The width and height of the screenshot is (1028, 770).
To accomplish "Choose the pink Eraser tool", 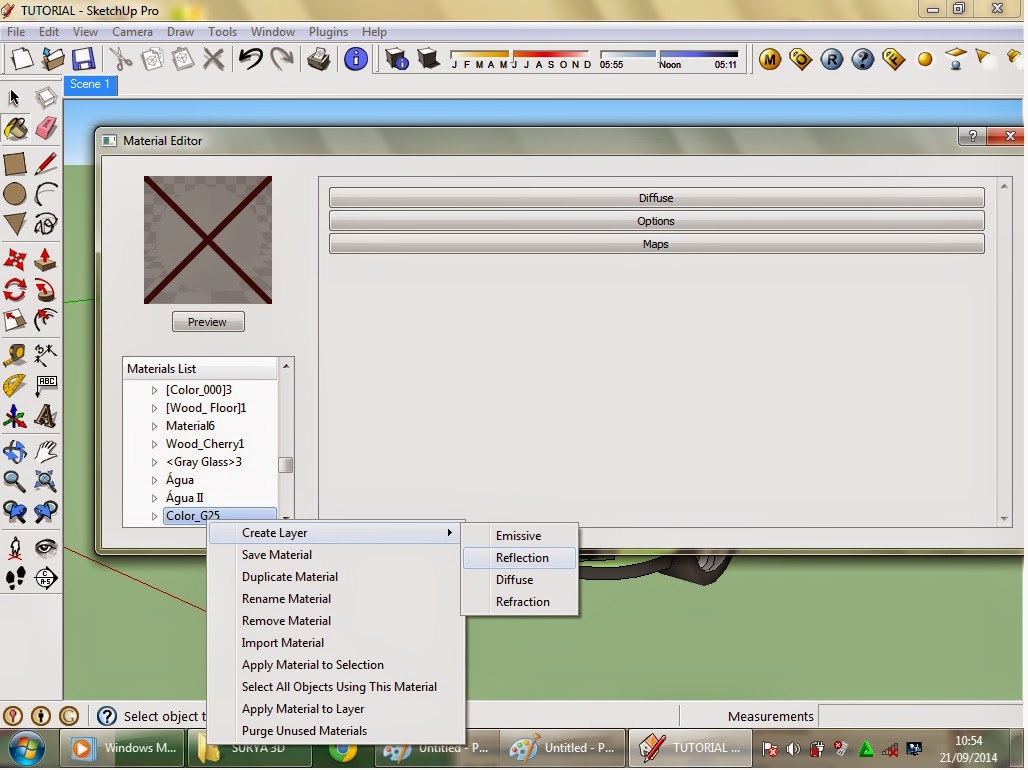I will click(45, 129).
